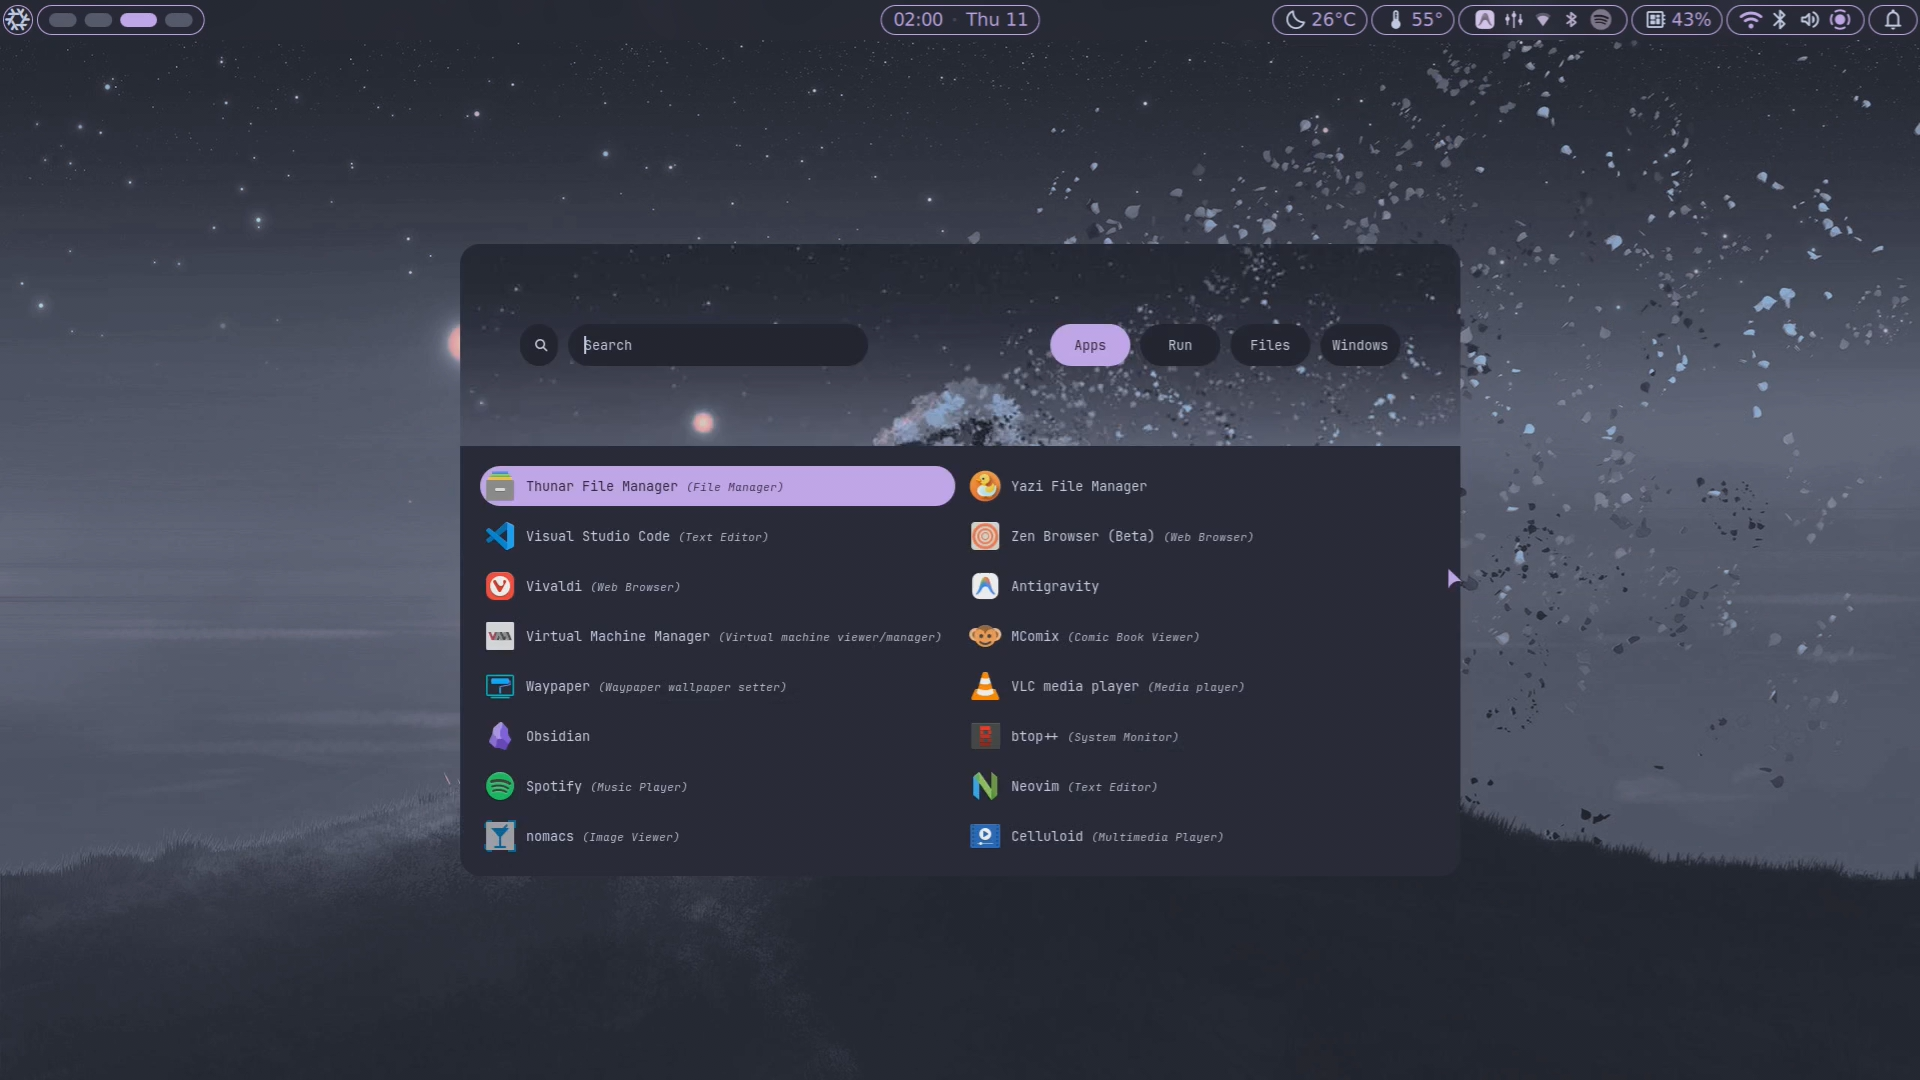
Task: Click the magnifier search icon
Action: [540, 345]
